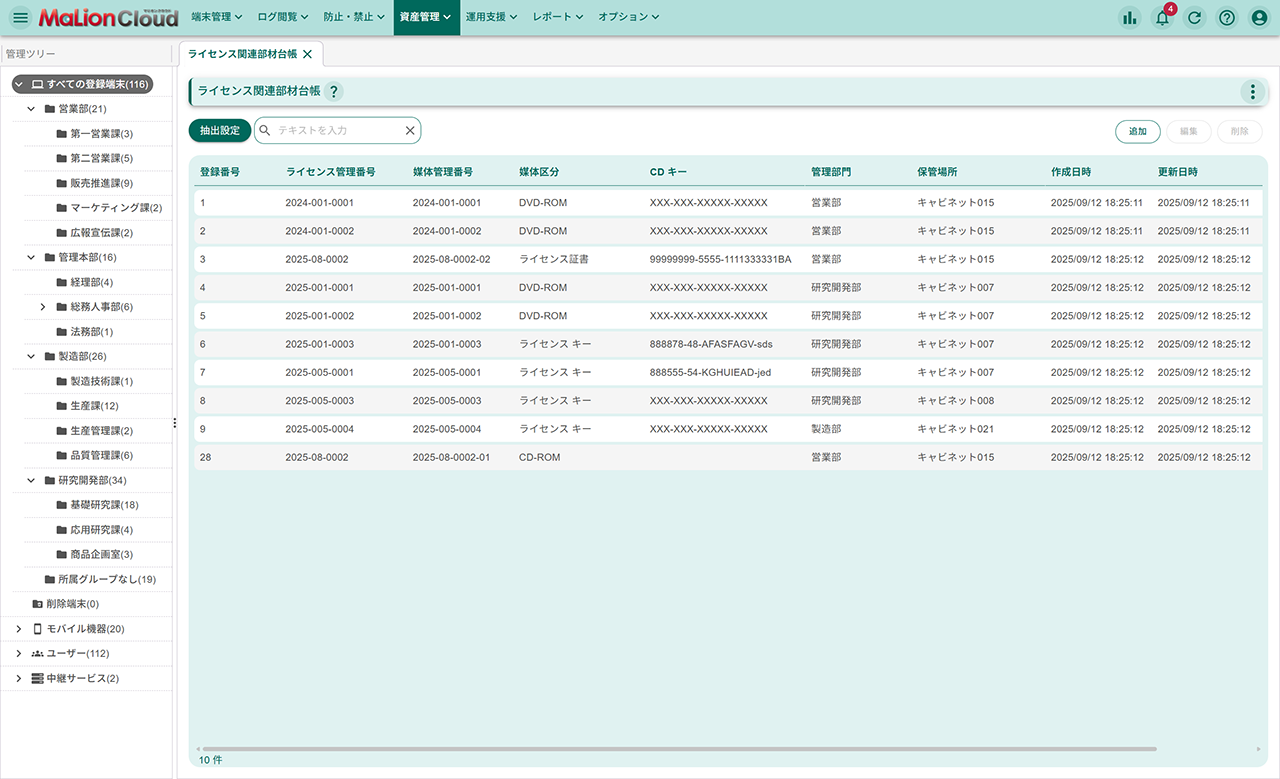This screenshot has height=779, width=1280.
Task: Open the user account icon
Action: click(1259, 17)
